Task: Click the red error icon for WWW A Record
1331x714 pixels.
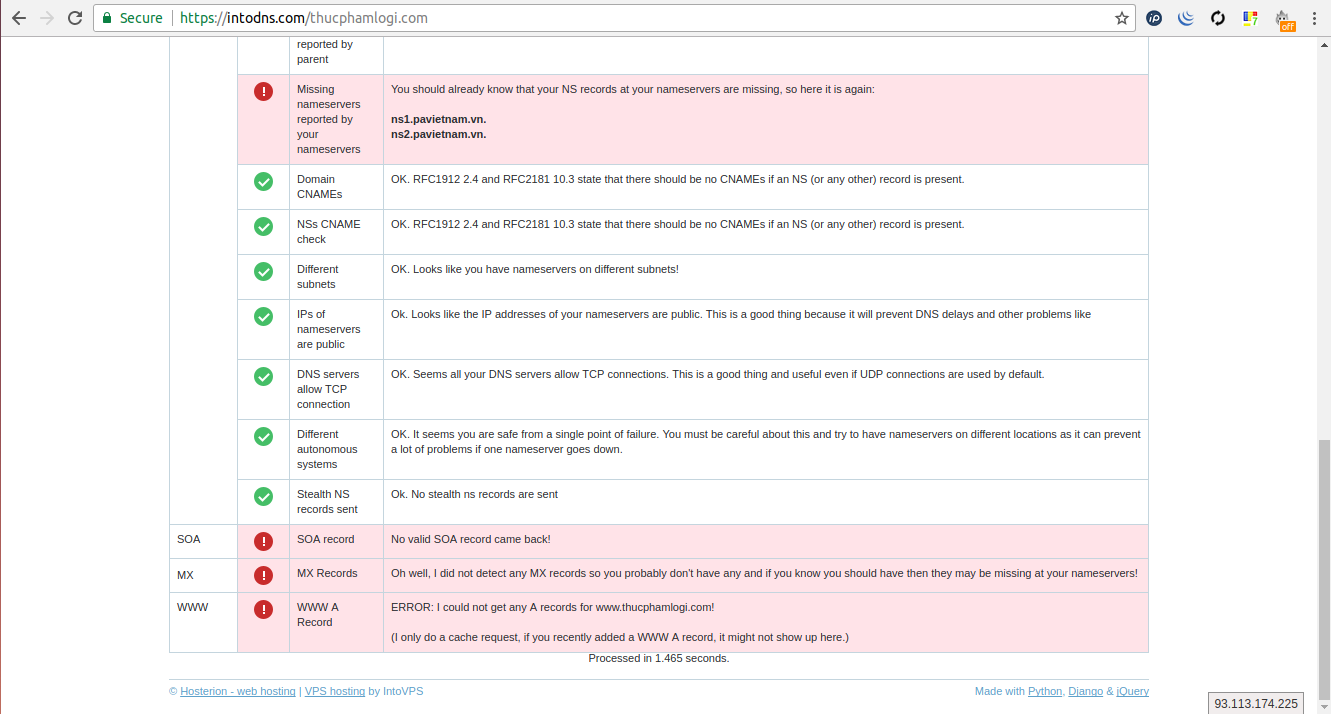Action: click(x=263, y=609)
